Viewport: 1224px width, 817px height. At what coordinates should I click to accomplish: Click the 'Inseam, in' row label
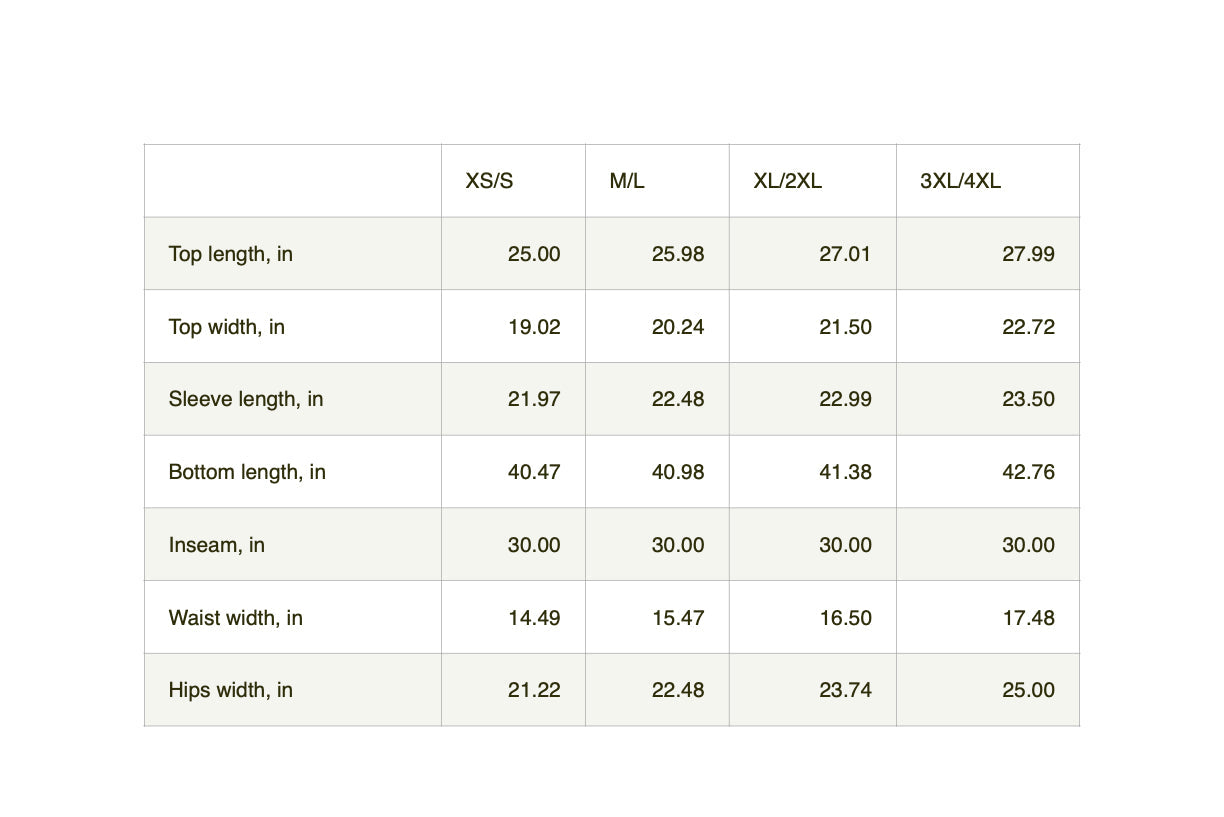[x=216, y=545]
